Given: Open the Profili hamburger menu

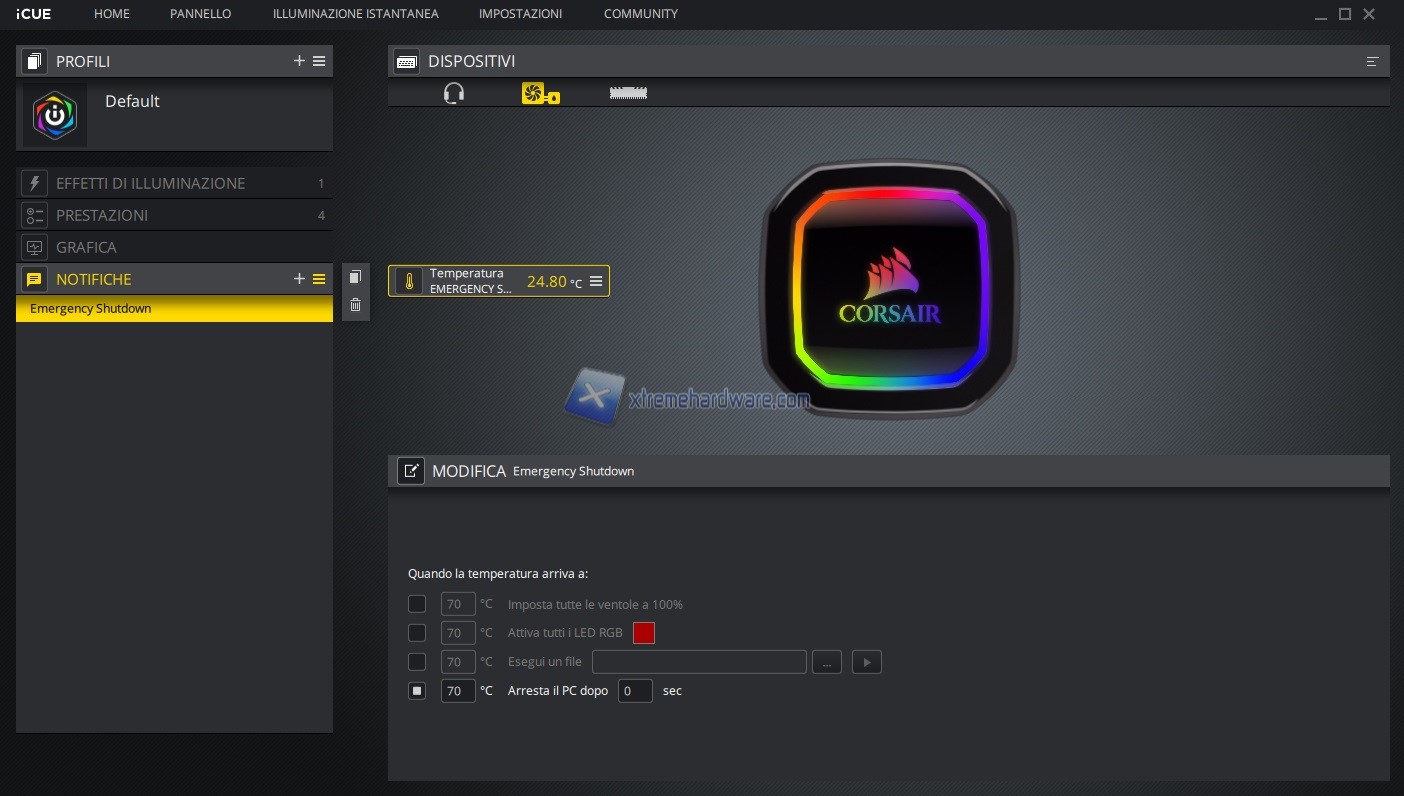Looking at the screenshot, I should (319, 61).
